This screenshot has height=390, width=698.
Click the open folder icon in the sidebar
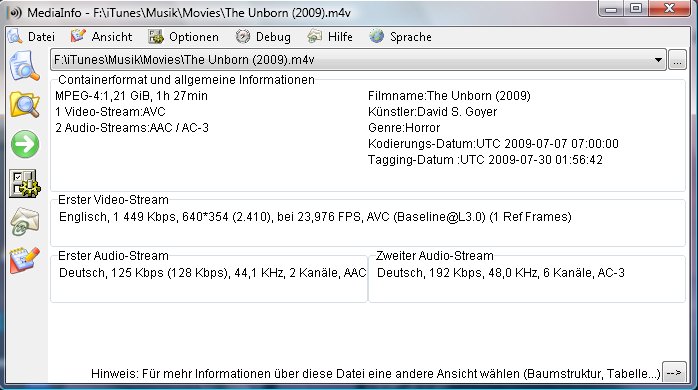25,104
